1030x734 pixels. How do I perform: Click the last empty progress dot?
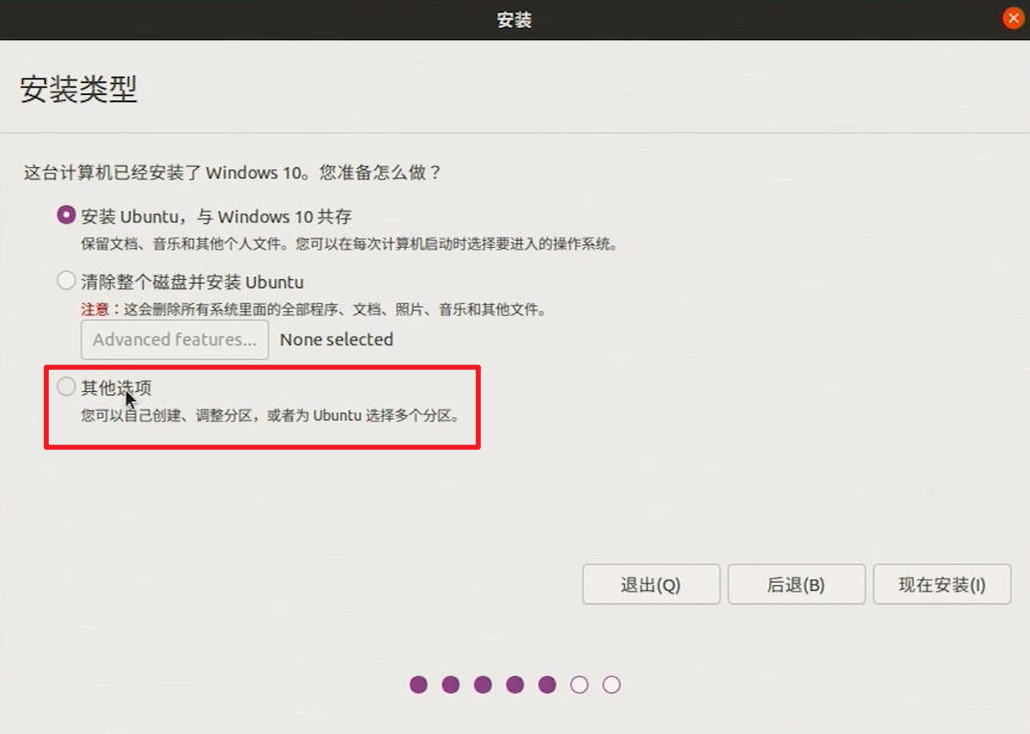(612, 685)
